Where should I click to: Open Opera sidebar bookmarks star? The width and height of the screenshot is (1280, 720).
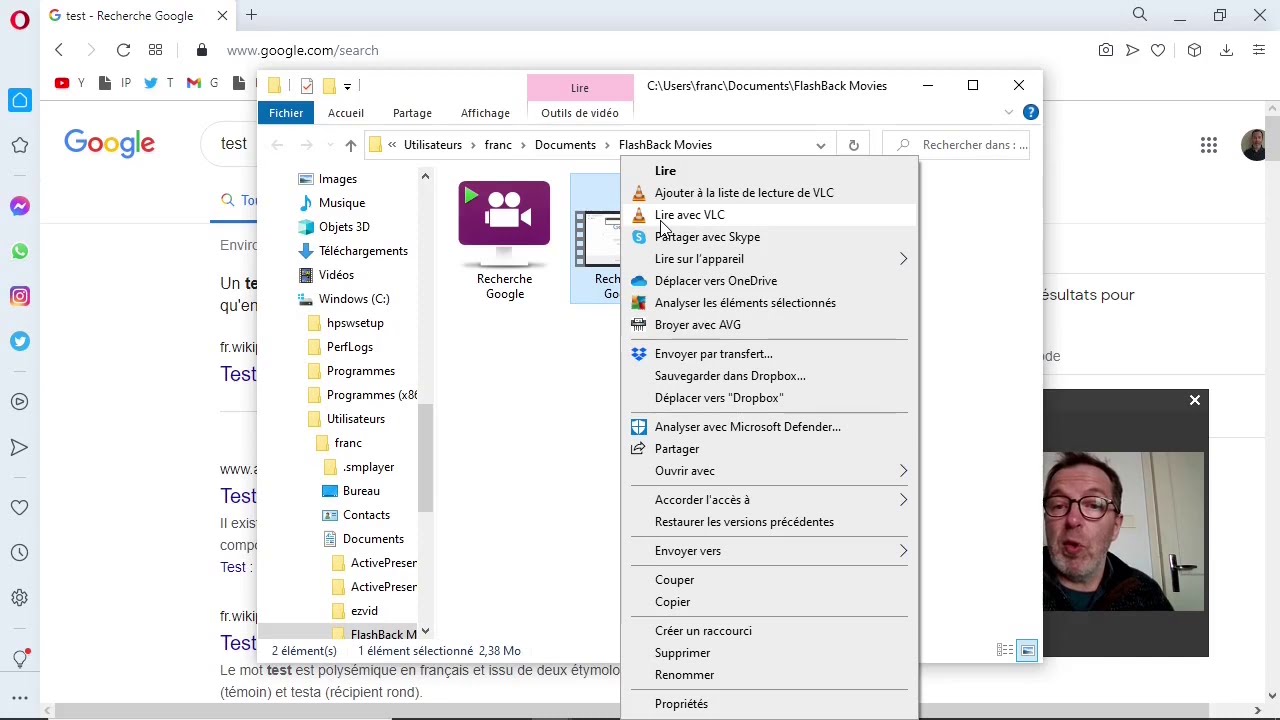[x=20, y=145]
